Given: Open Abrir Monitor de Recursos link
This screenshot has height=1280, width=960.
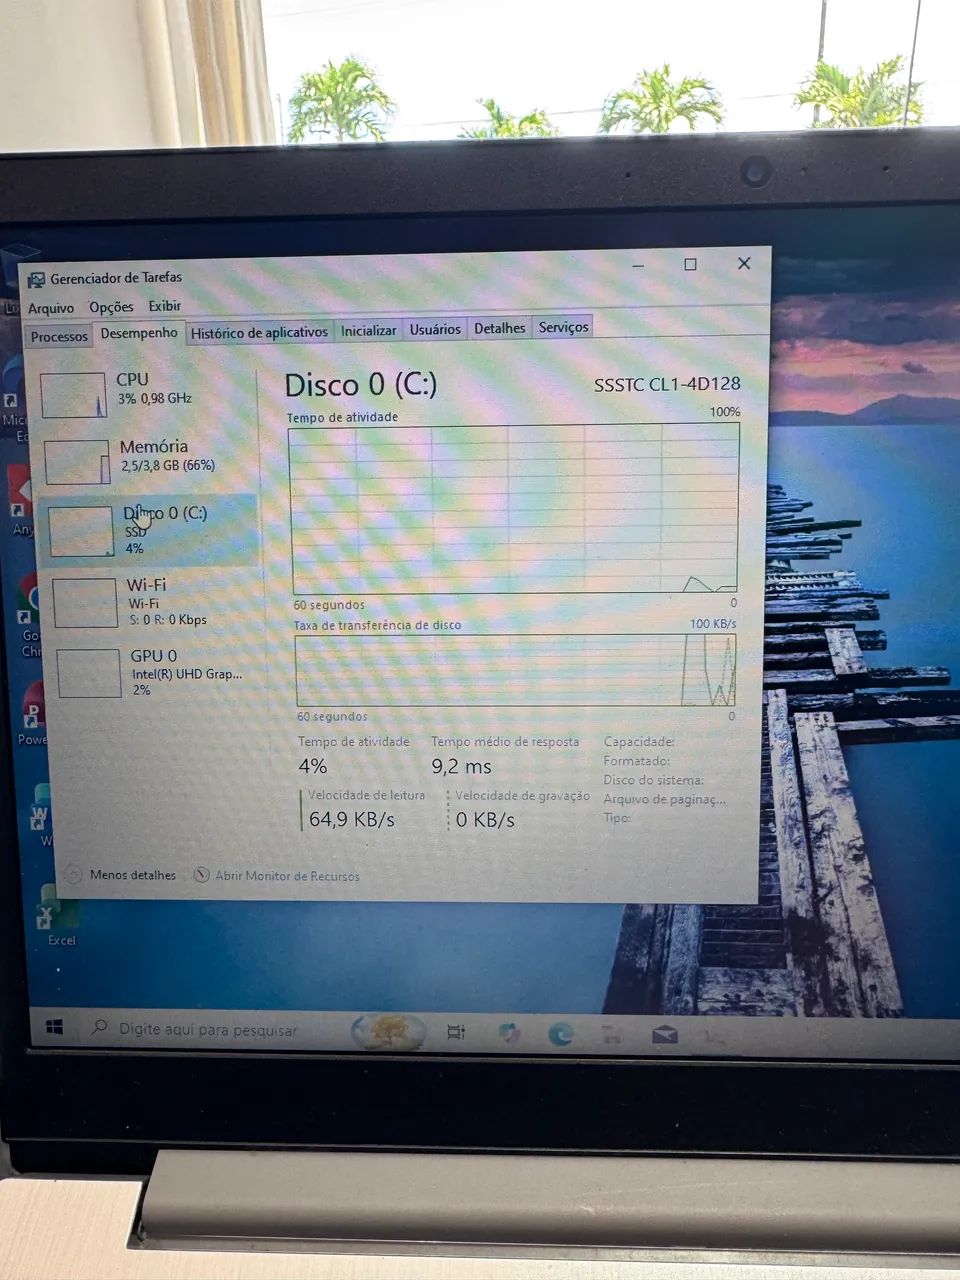Looking at the screenshot, I should [277, 876].
